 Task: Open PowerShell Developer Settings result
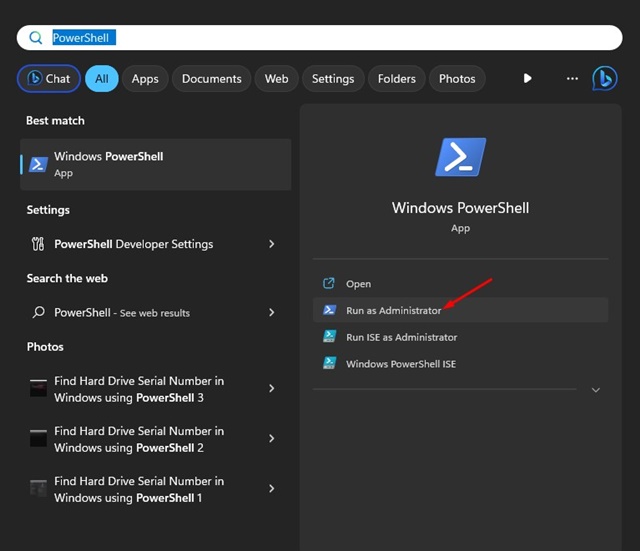click(x=156, y=244)
